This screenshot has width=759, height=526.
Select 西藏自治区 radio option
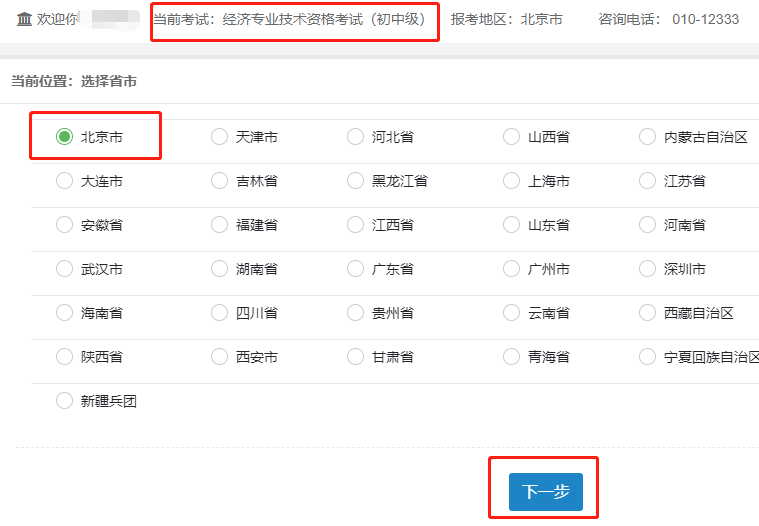pyautogui.click(x=647, y=313)
